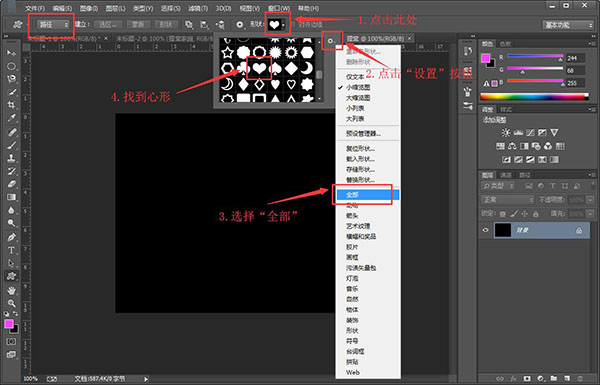Select the Crop tool

coord(11,104)
